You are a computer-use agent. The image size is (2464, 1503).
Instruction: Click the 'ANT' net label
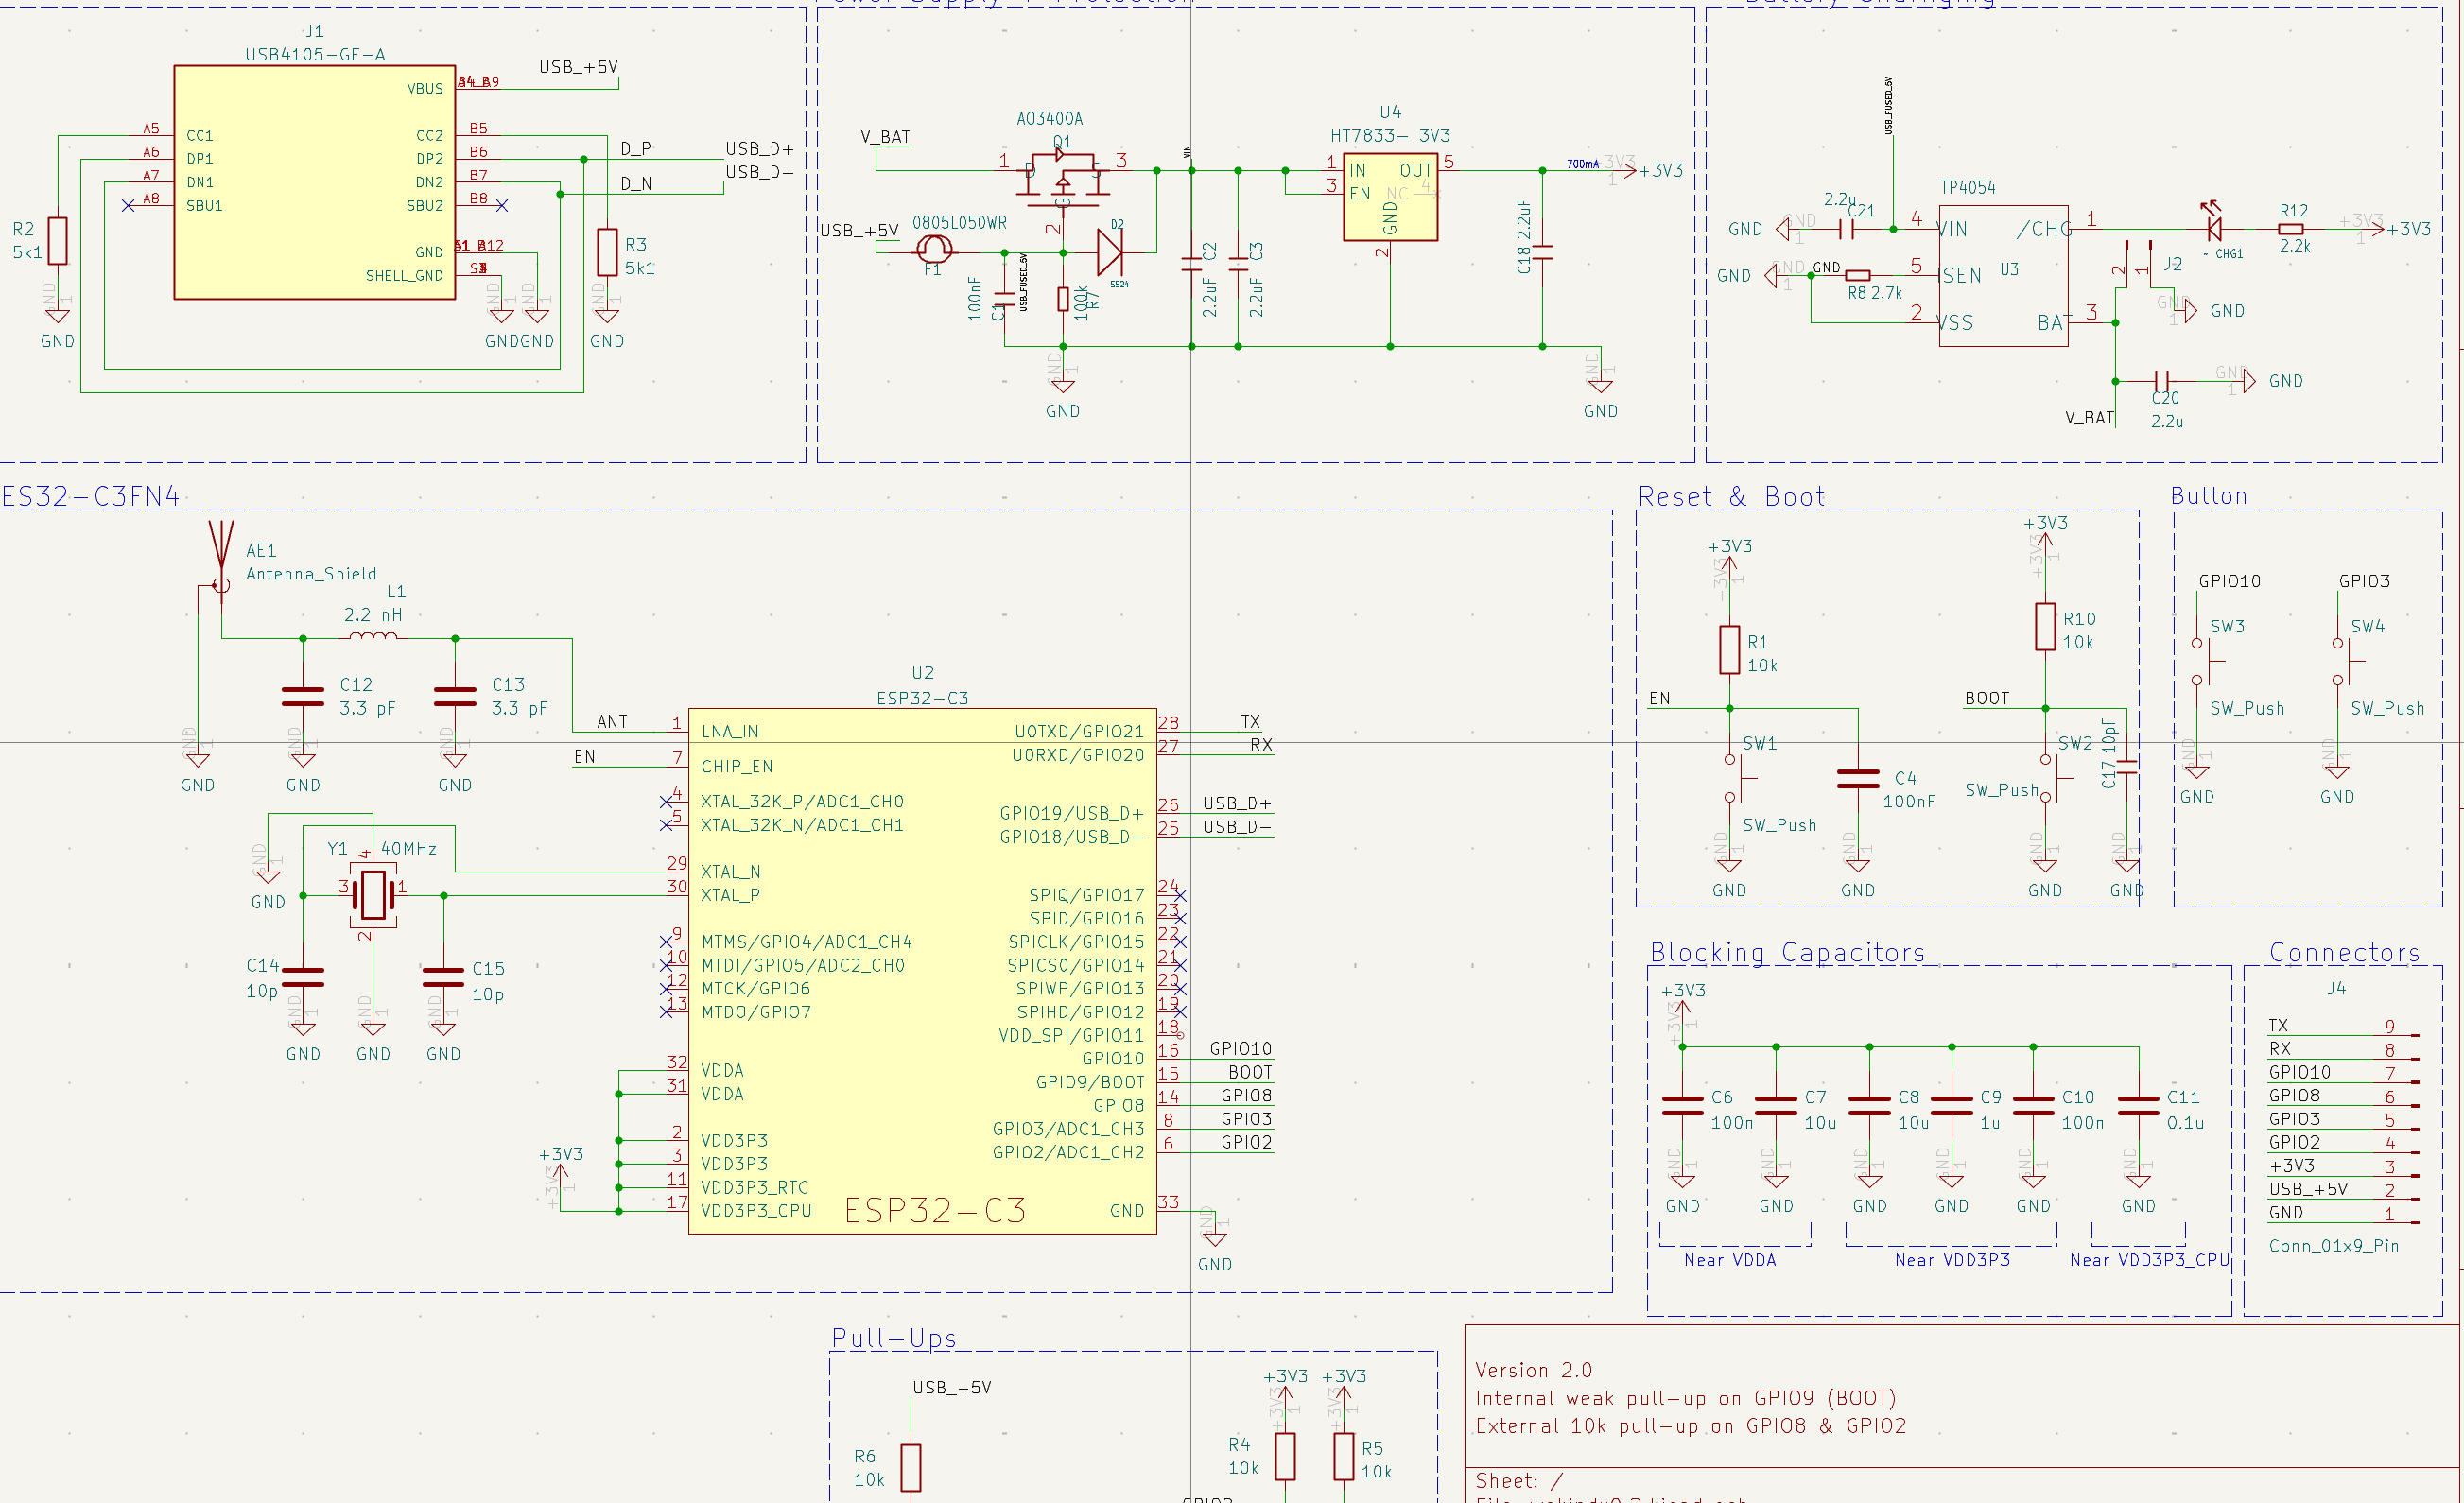pos(612,722)
